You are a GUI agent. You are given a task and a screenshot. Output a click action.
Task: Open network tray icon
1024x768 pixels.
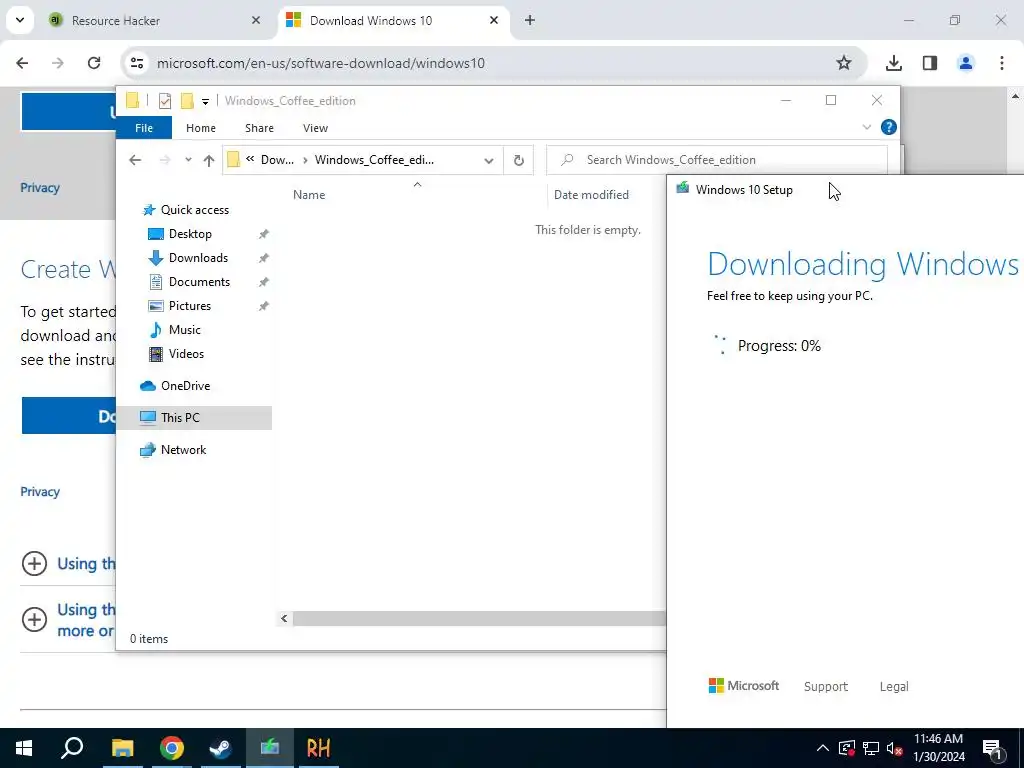[x=871, y=748]
